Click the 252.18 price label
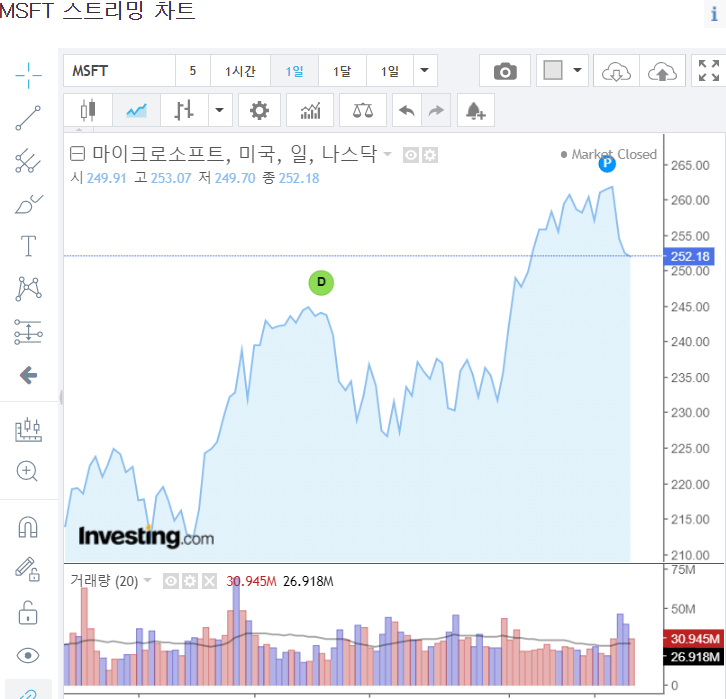726x699 pixels. coord(689,256)
